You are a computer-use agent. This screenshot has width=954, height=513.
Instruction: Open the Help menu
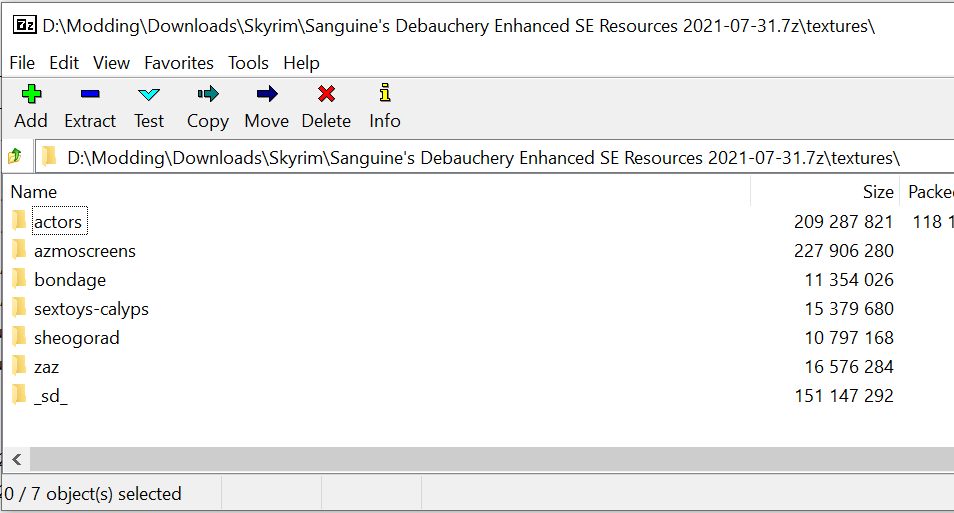coord(301,63)
